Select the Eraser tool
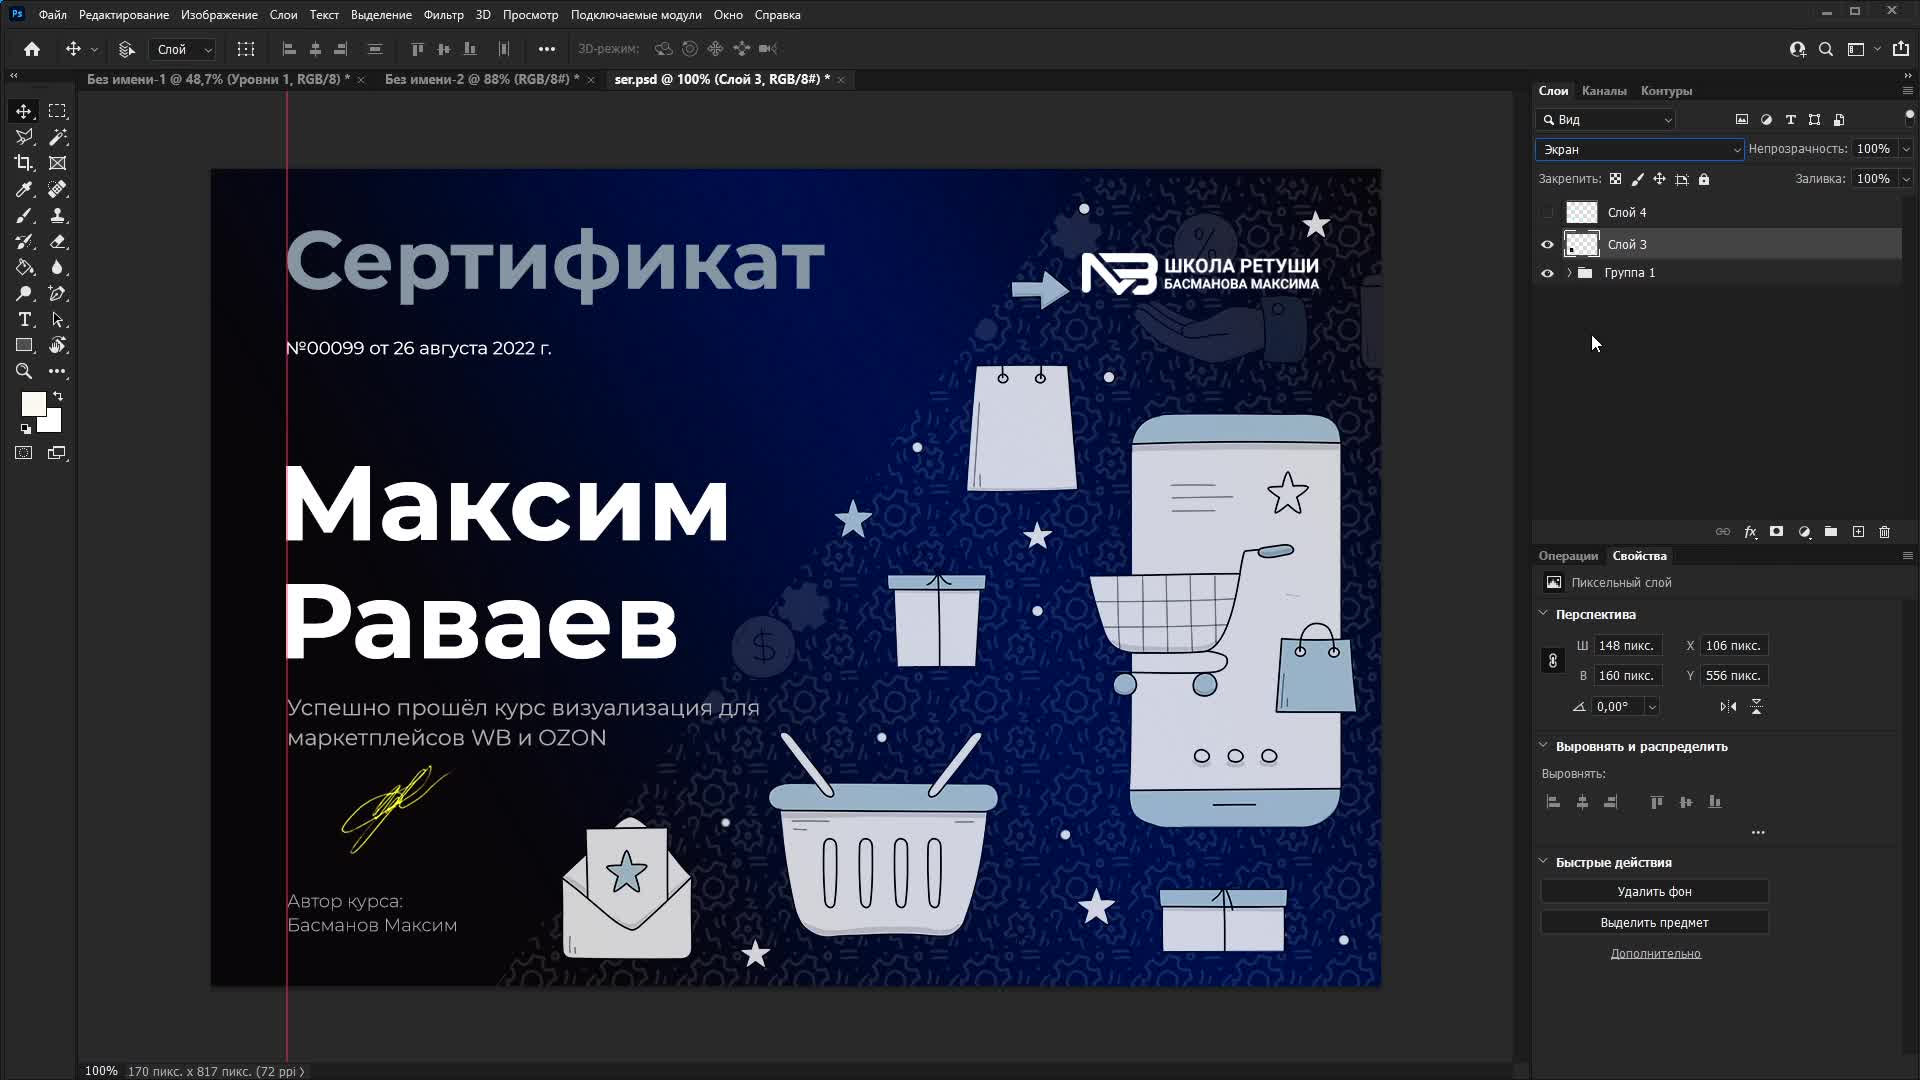 pos(58,242)
